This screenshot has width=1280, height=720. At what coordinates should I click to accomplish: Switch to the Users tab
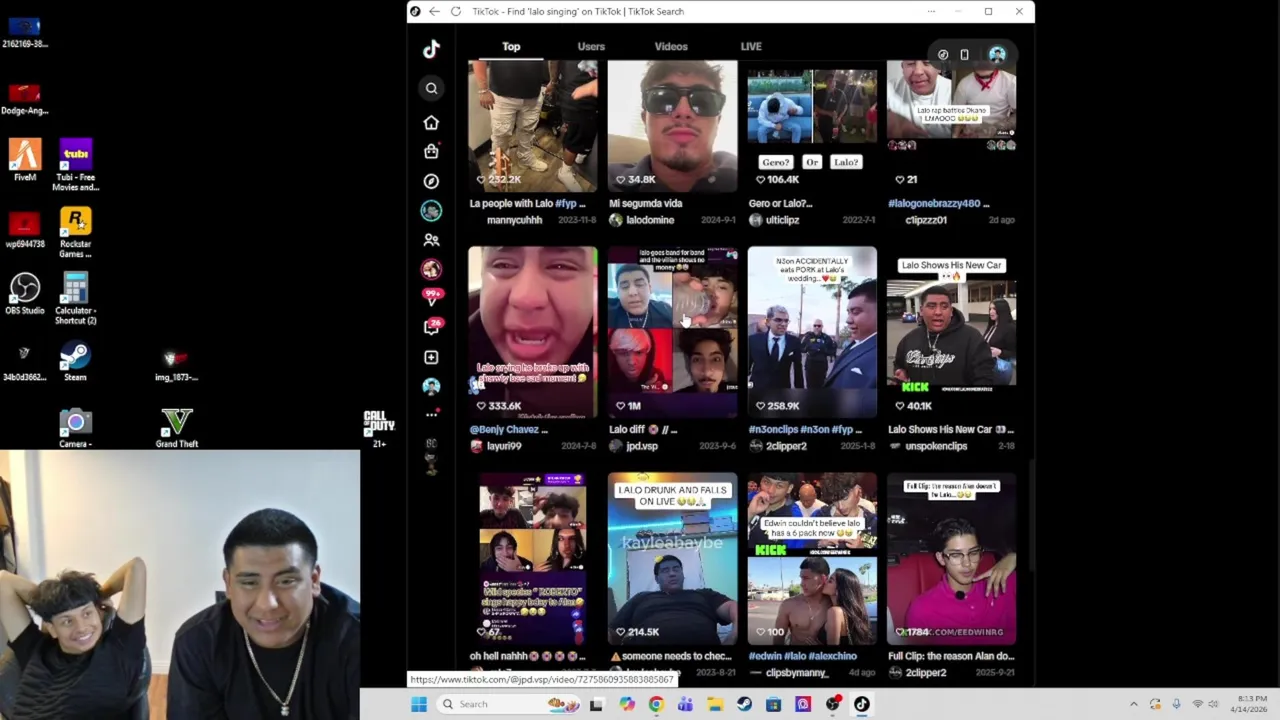(x=591, y=46)
